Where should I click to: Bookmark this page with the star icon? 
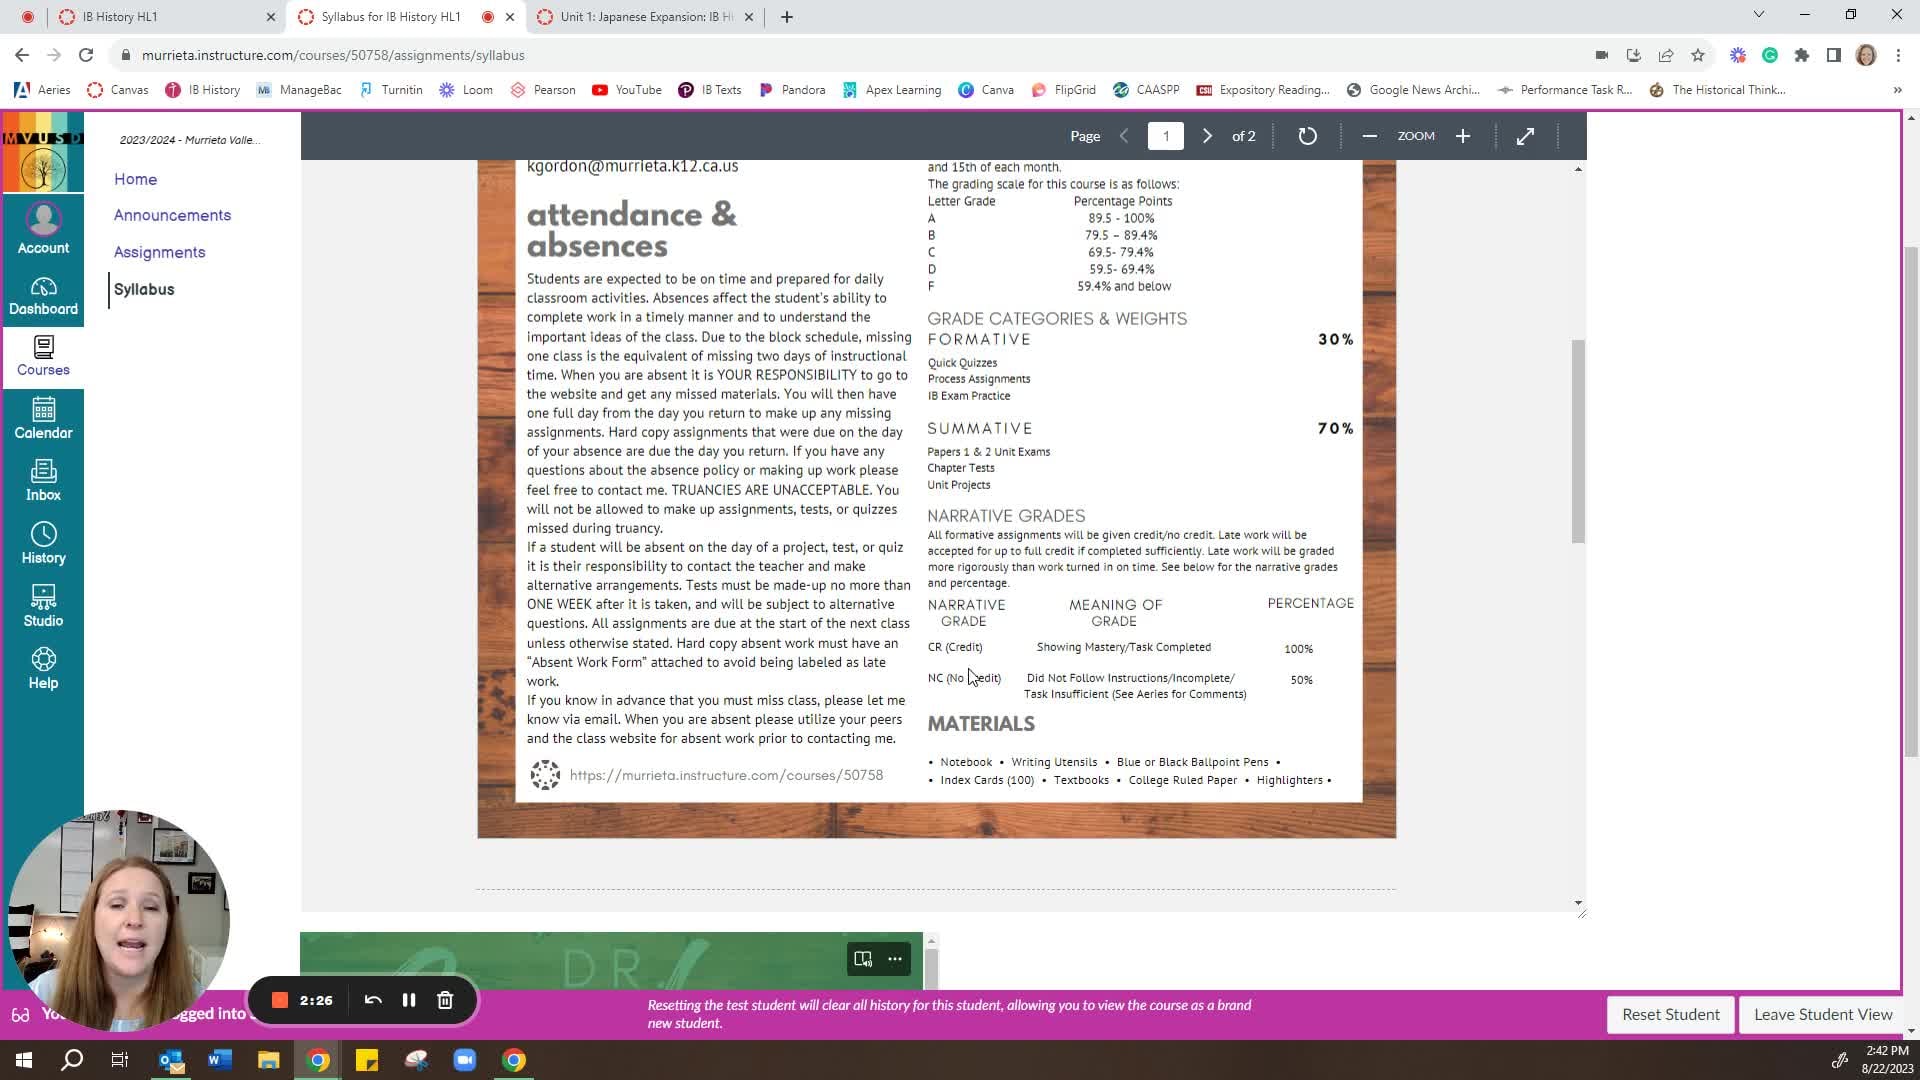(x=1697, y=55)
